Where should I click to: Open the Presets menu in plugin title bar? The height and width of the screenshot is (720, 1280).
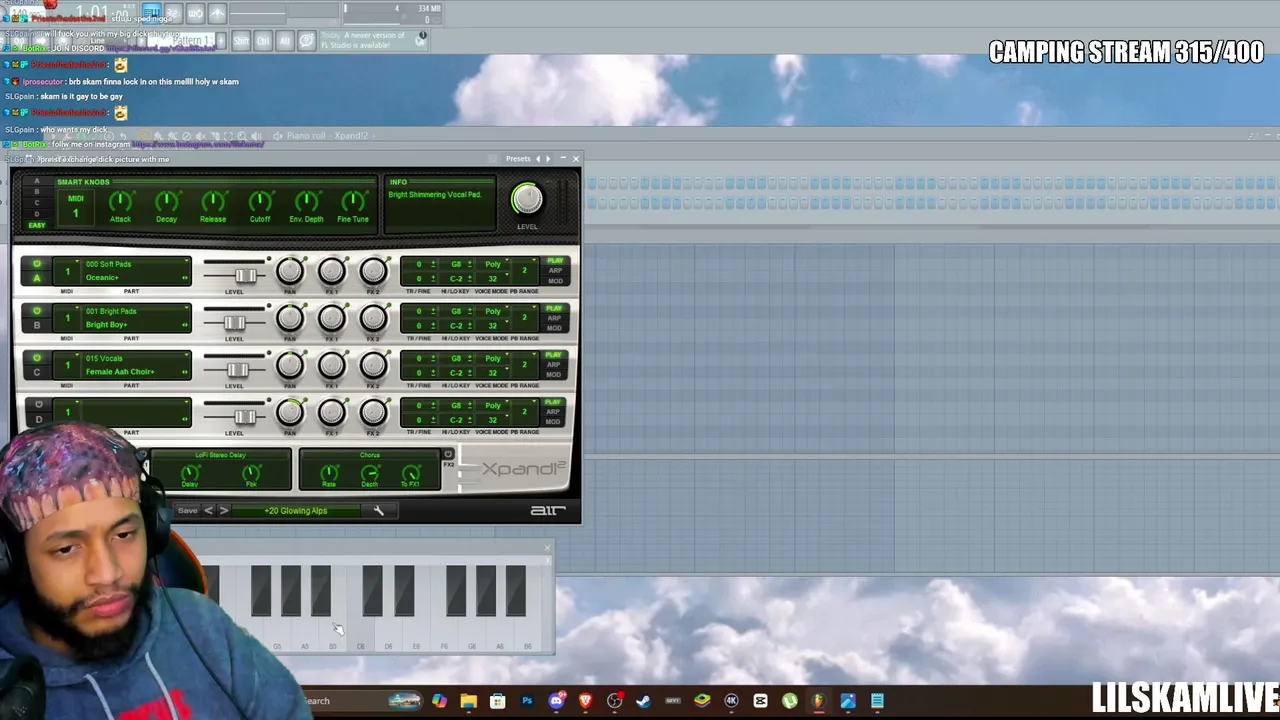click(518, 159)
